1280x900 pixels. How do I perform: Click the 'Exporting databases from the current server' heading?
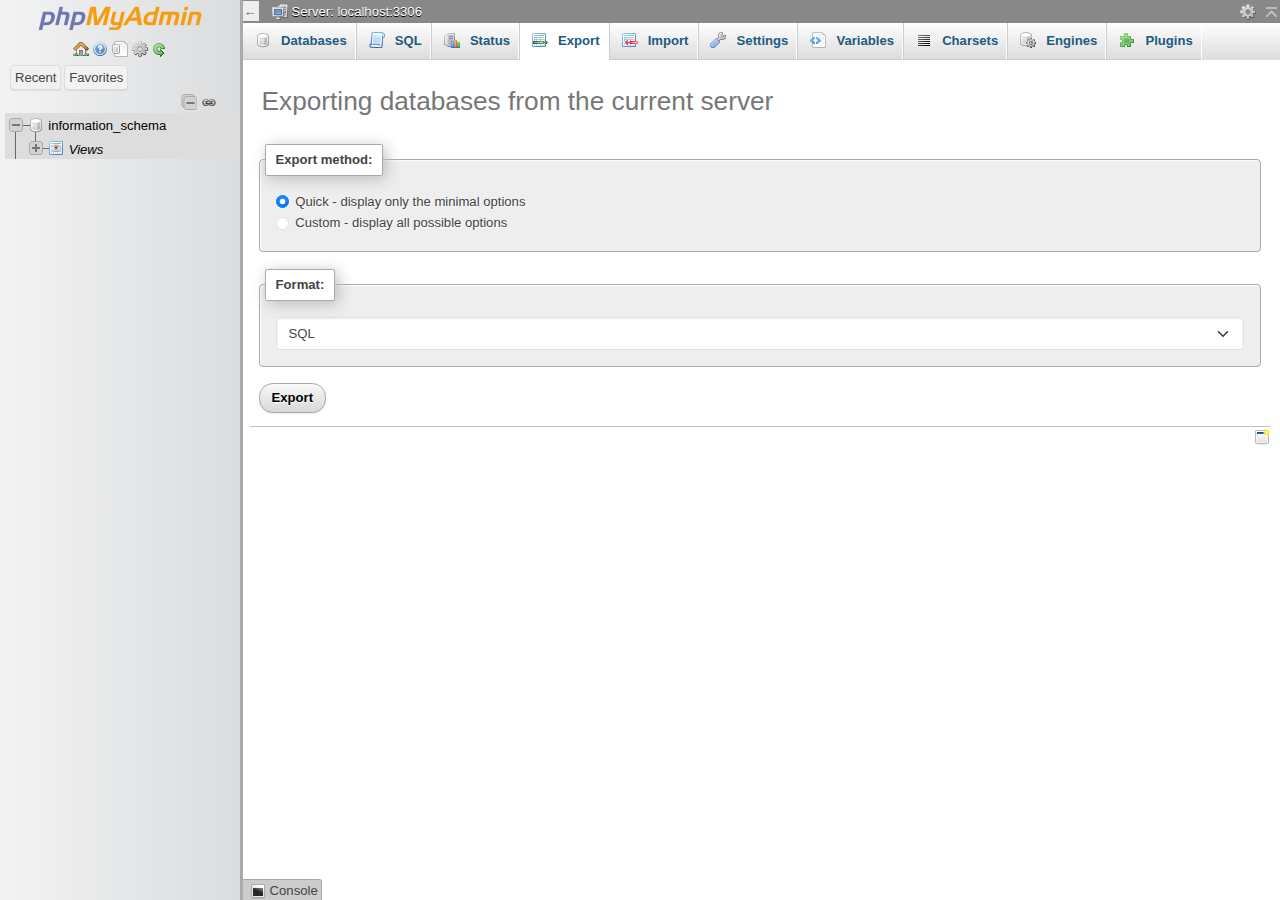click(517, 101)
